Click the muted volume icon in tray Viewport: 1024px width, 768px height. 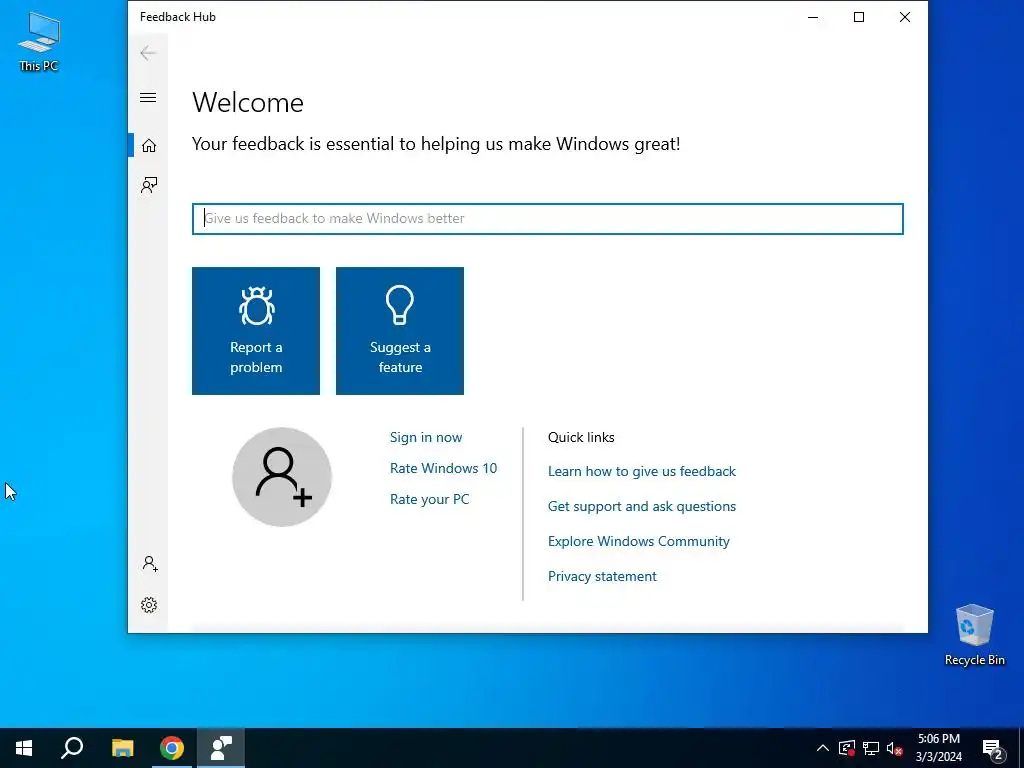pos(894,748)
